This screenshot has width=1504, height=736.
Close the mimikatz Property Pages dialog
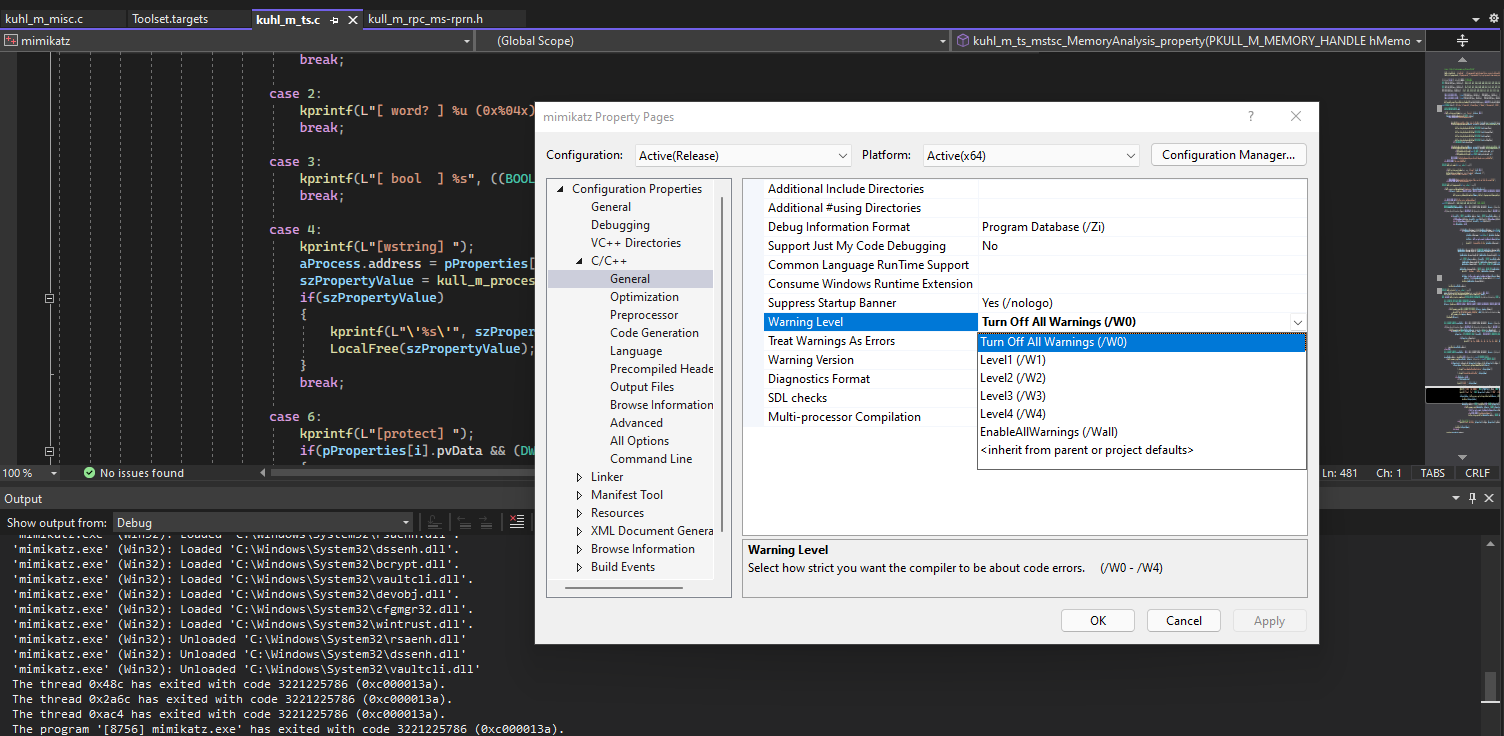(x=1296, y=117)
